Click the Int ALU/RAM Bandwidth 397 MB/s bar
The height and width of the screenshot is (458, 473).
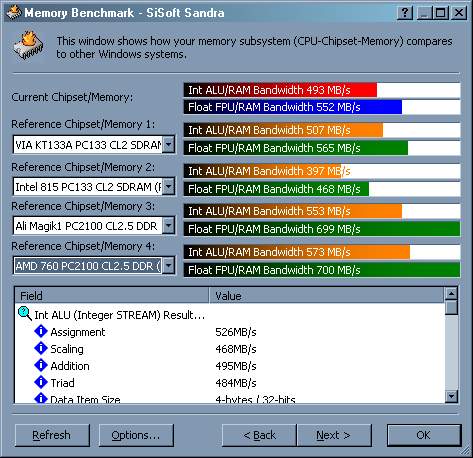(322, 171)
